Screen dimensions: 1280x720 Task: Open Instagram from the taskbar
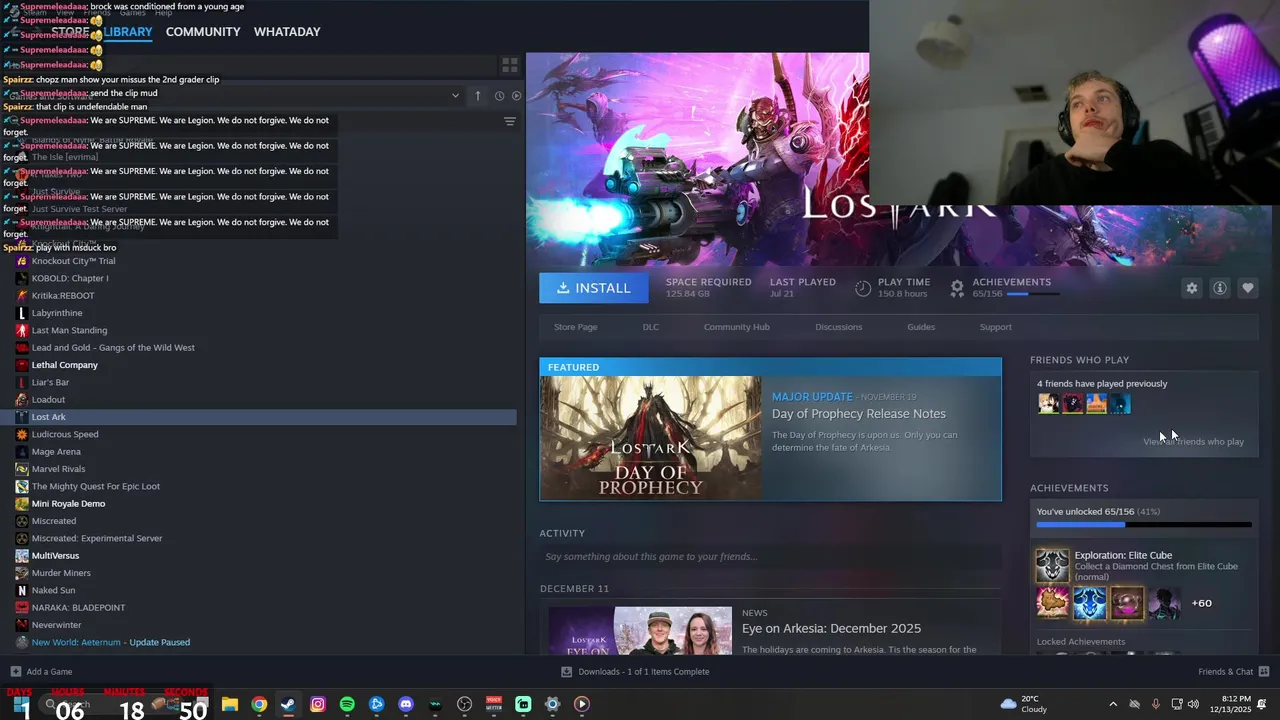point(318,704)
